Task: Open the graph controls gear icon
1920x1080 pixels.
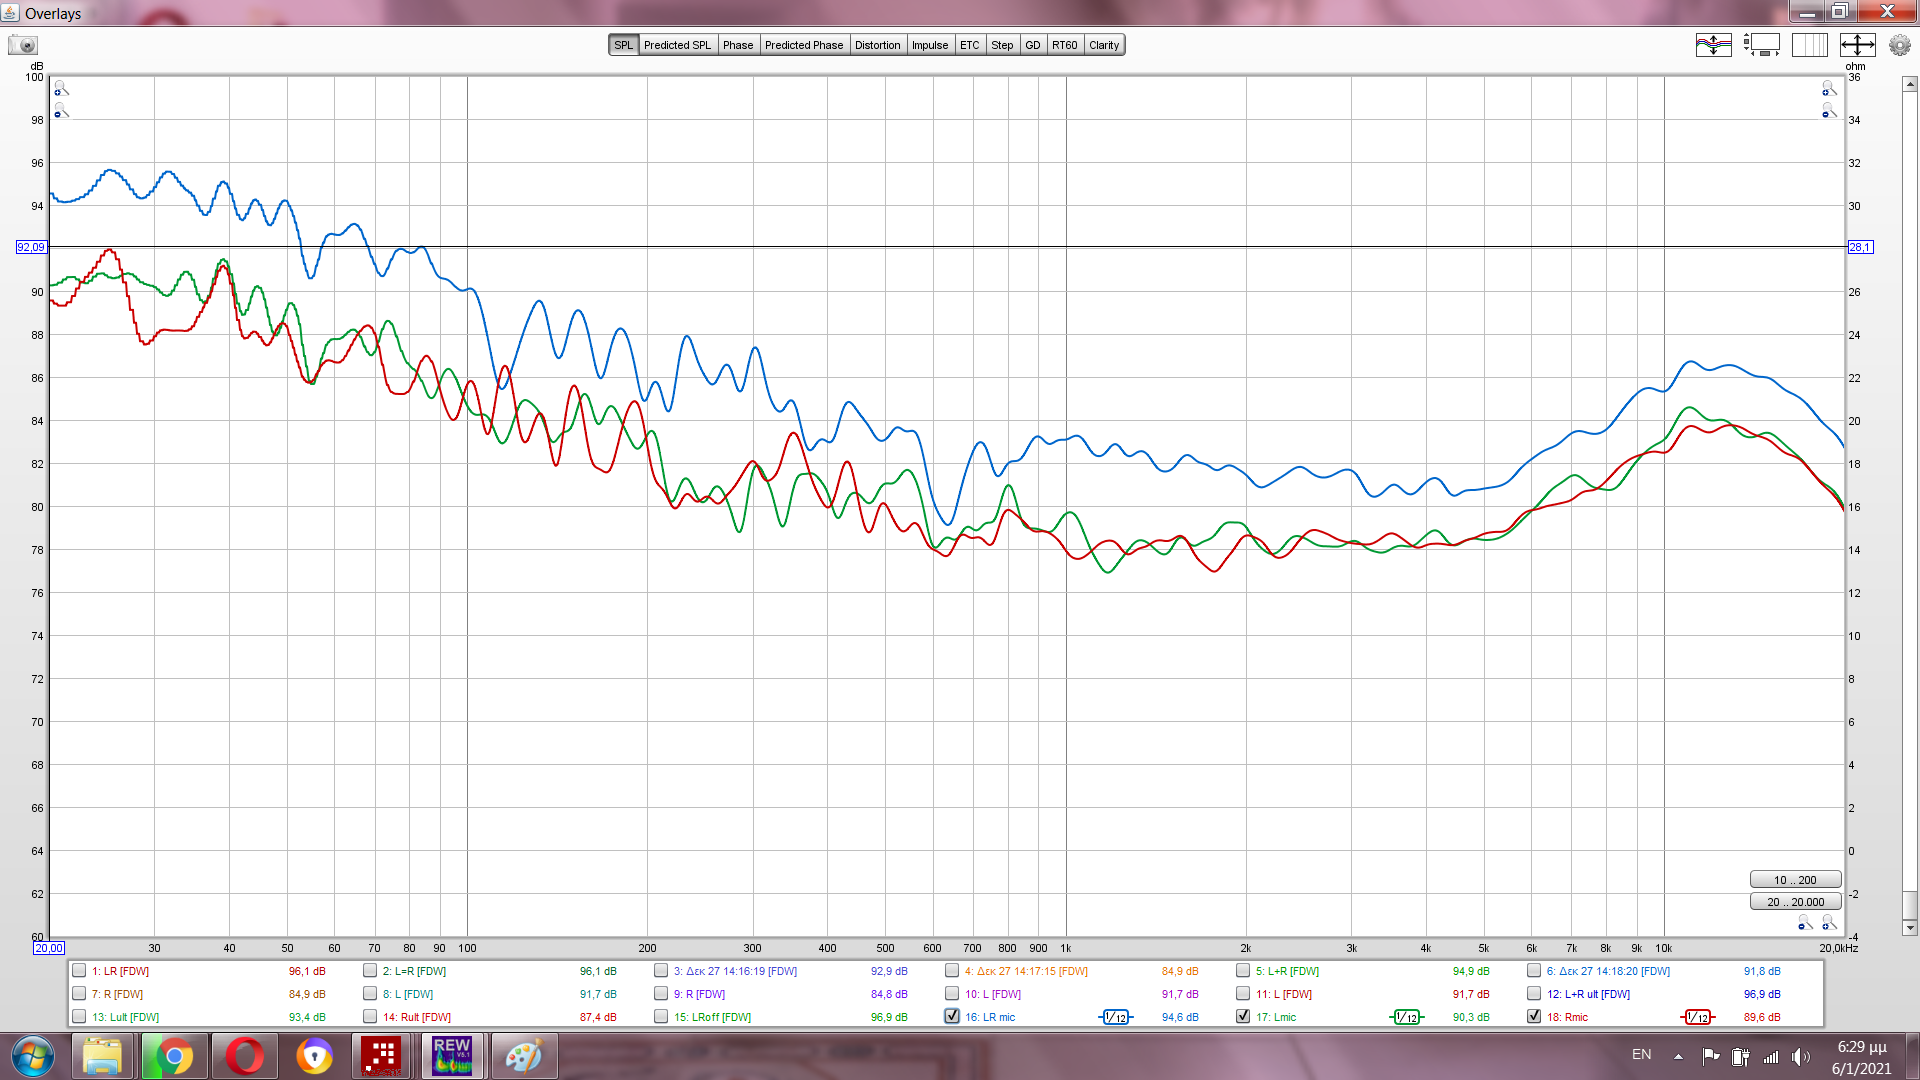Action: pyautogui.click(x=1899, y=45)
